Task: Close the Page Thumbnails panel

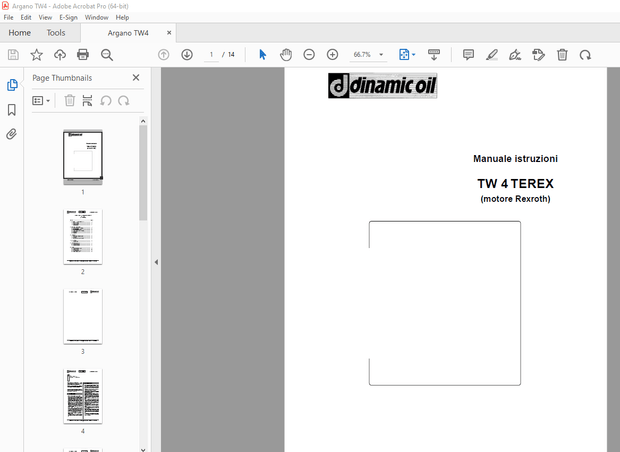Action: (136, 78)
